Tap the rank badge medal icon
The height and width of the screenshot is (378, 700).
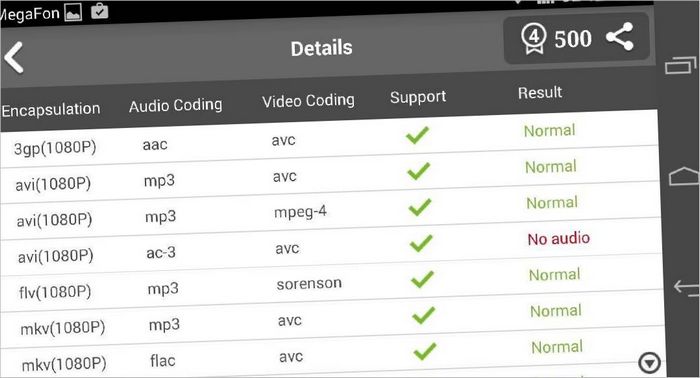[533, 39]
